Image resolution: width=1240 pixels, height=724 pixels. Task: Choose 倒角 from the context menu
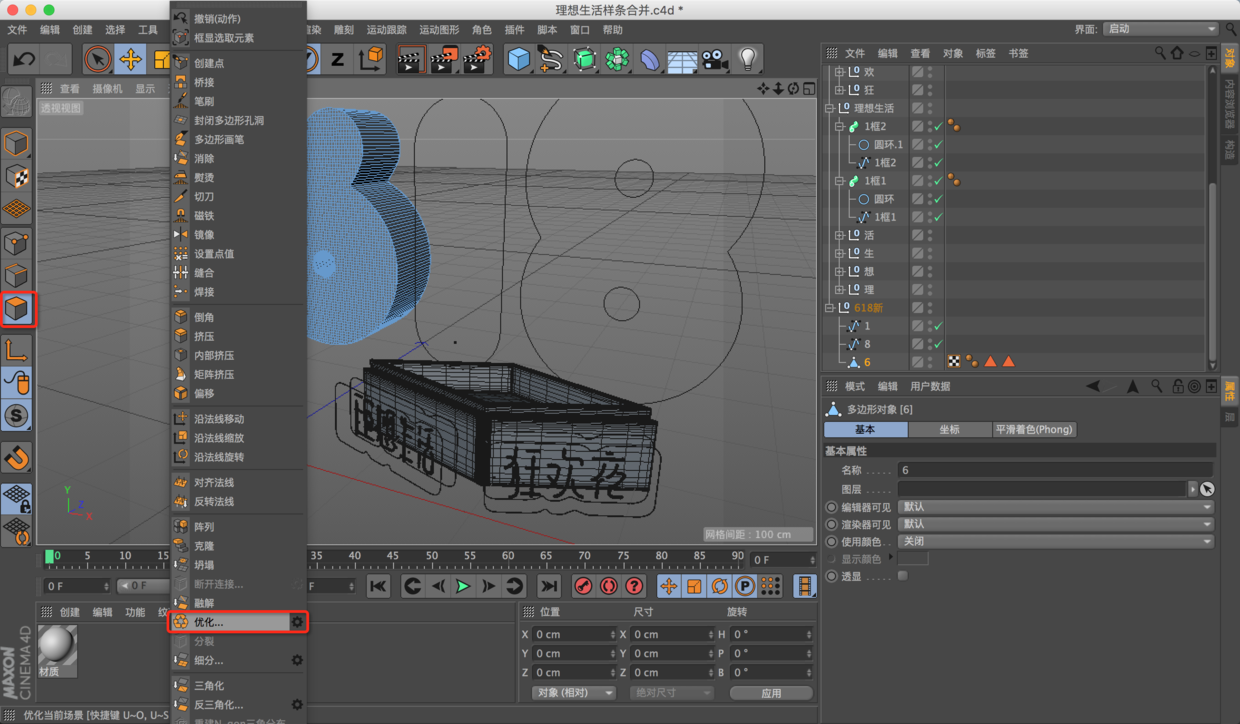(238, 317)
